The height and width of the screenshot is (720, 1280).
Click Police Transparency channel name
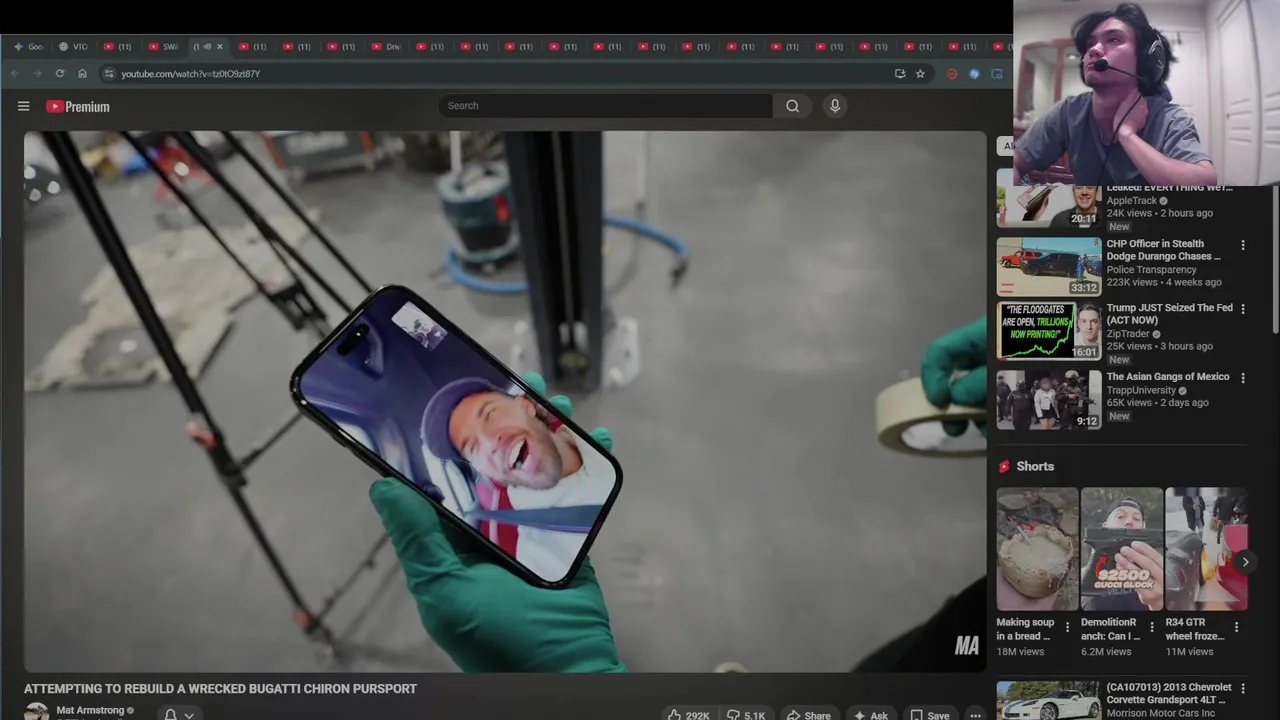(x=1151, y=269)
